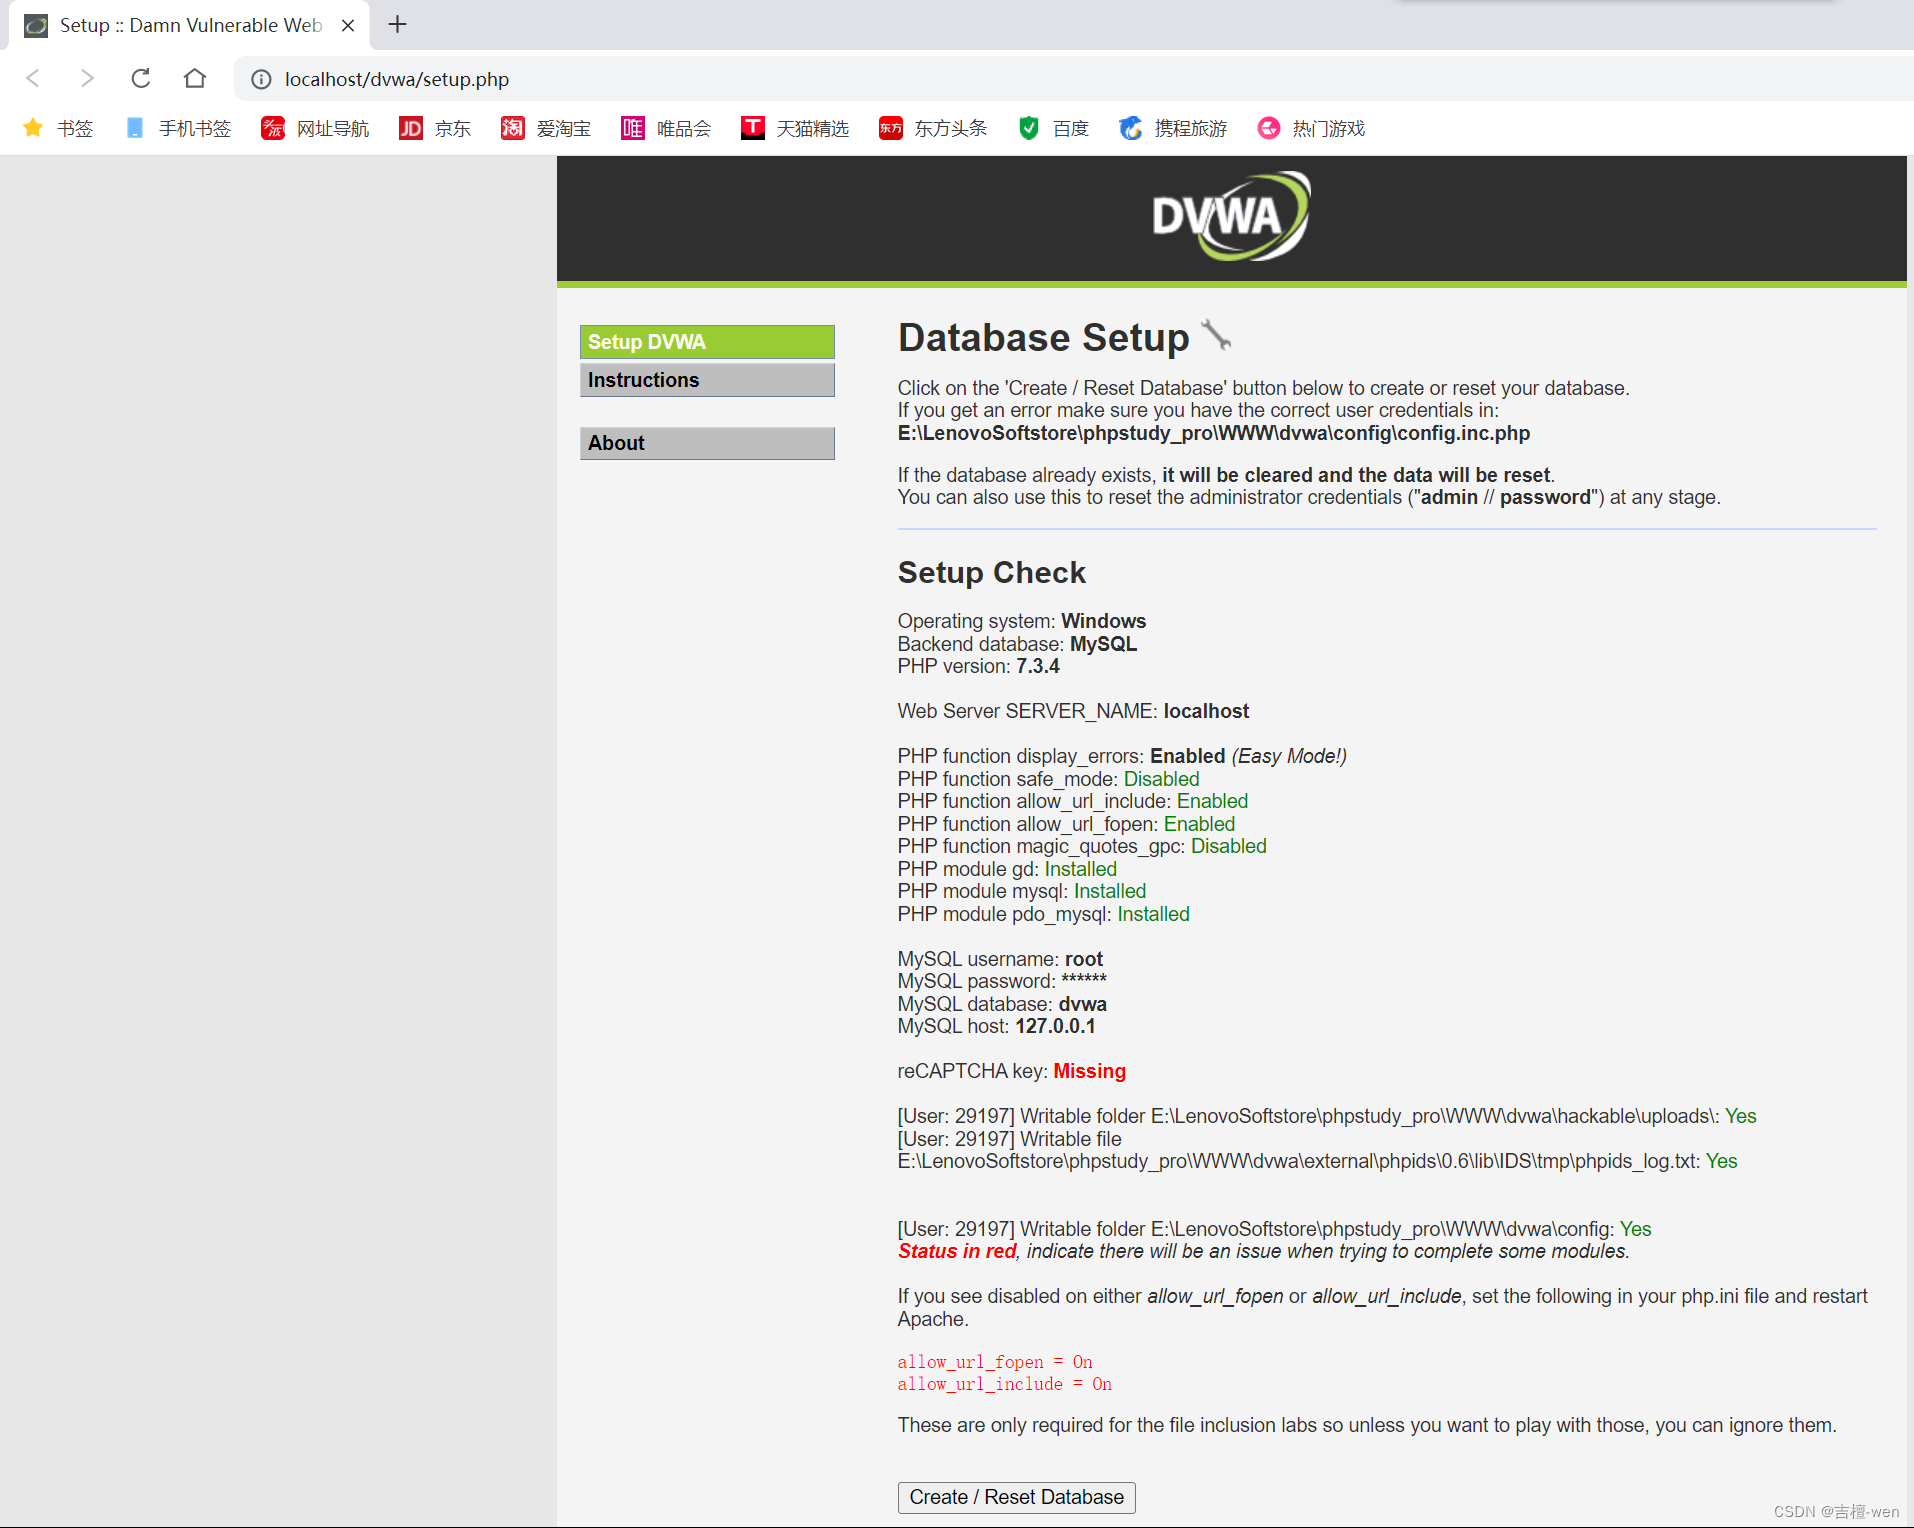Open the 东方头条 bookmark
The image size is (1914, 1528).
tap(933, 128)
